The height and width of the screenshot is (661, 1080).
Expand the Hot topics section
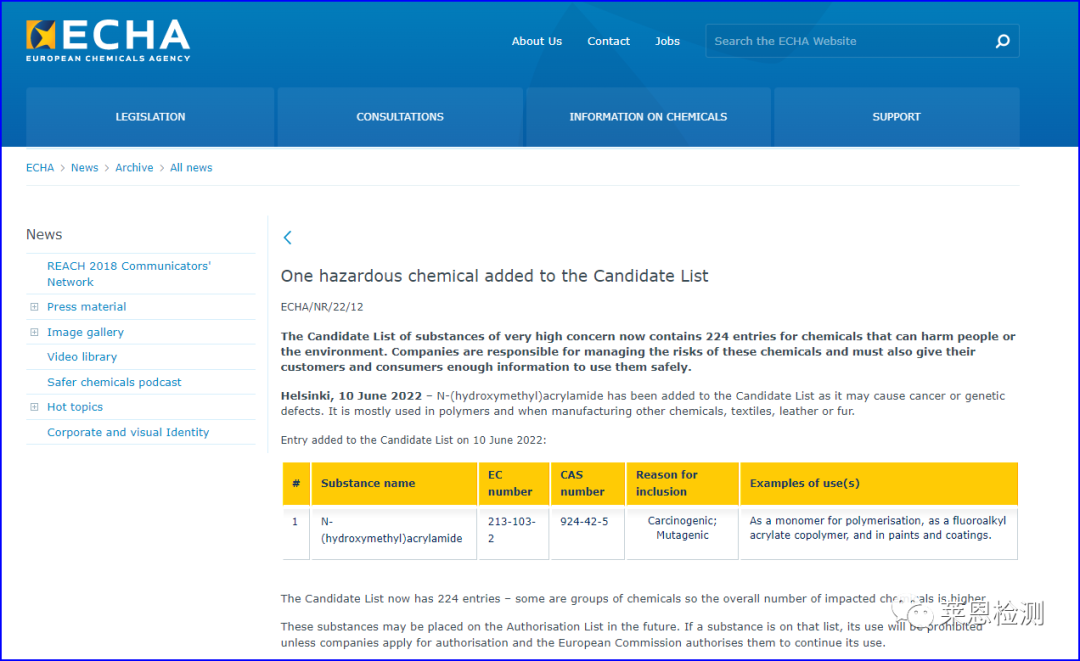tap(35, 407)
